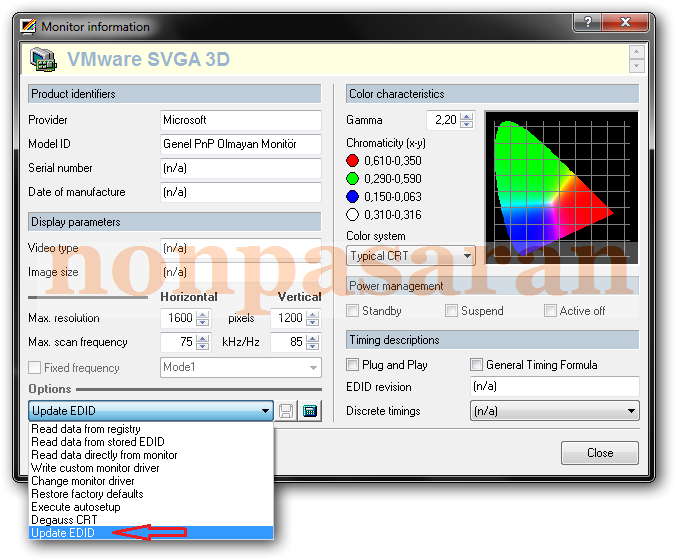Click the Video type field

pyautogui.click(x=241, y=248)
